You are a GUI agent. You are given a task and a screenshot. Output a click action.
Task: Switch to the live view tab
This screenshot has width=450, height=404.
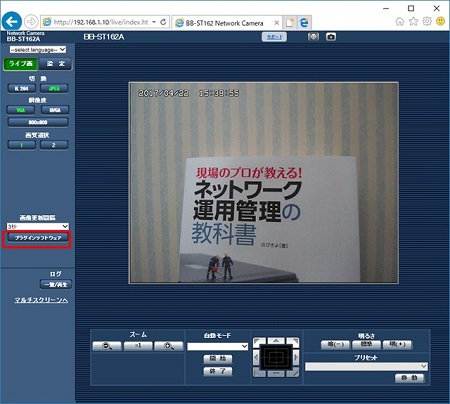[21, 64]
